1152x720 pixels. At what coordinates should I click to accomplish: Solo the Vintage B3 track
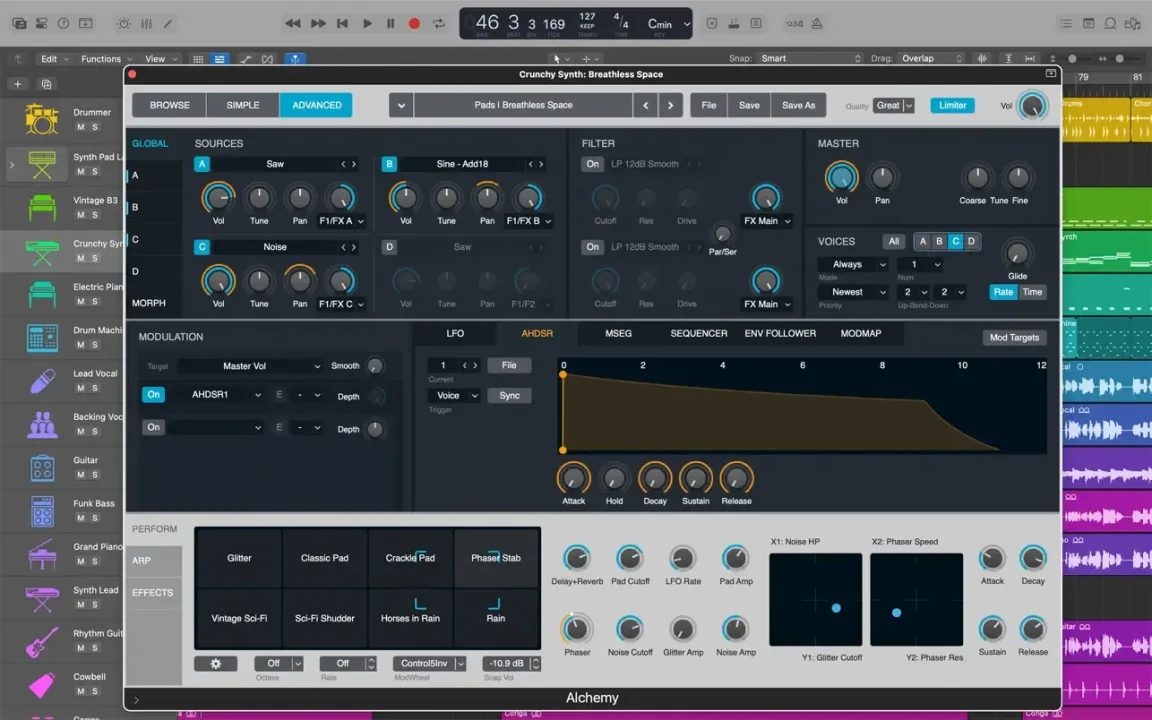95,215
